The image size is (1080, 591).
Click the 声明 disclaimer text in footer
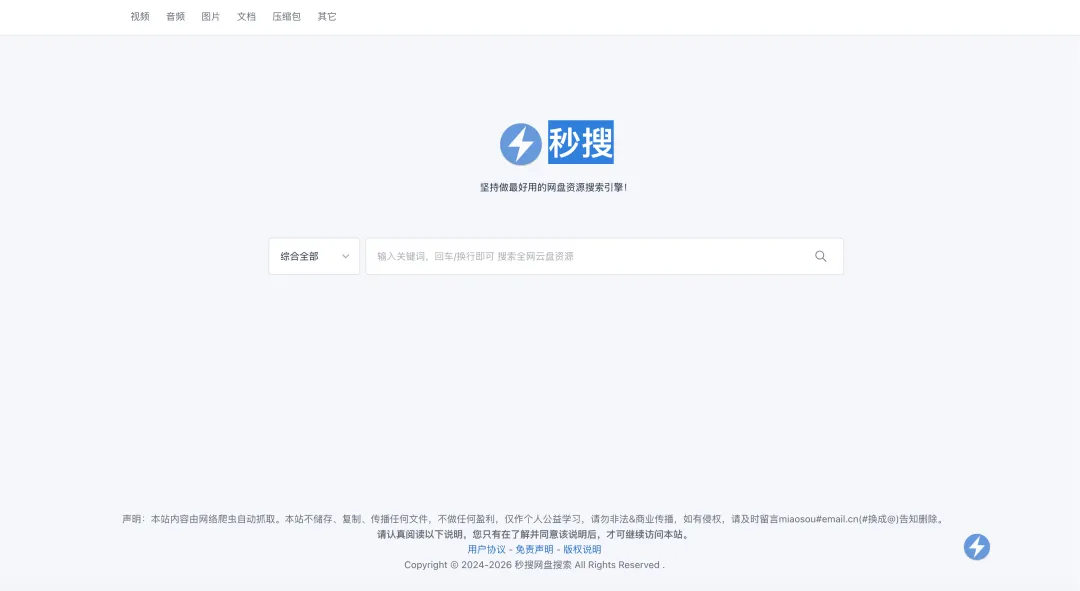tap(534, 519)
